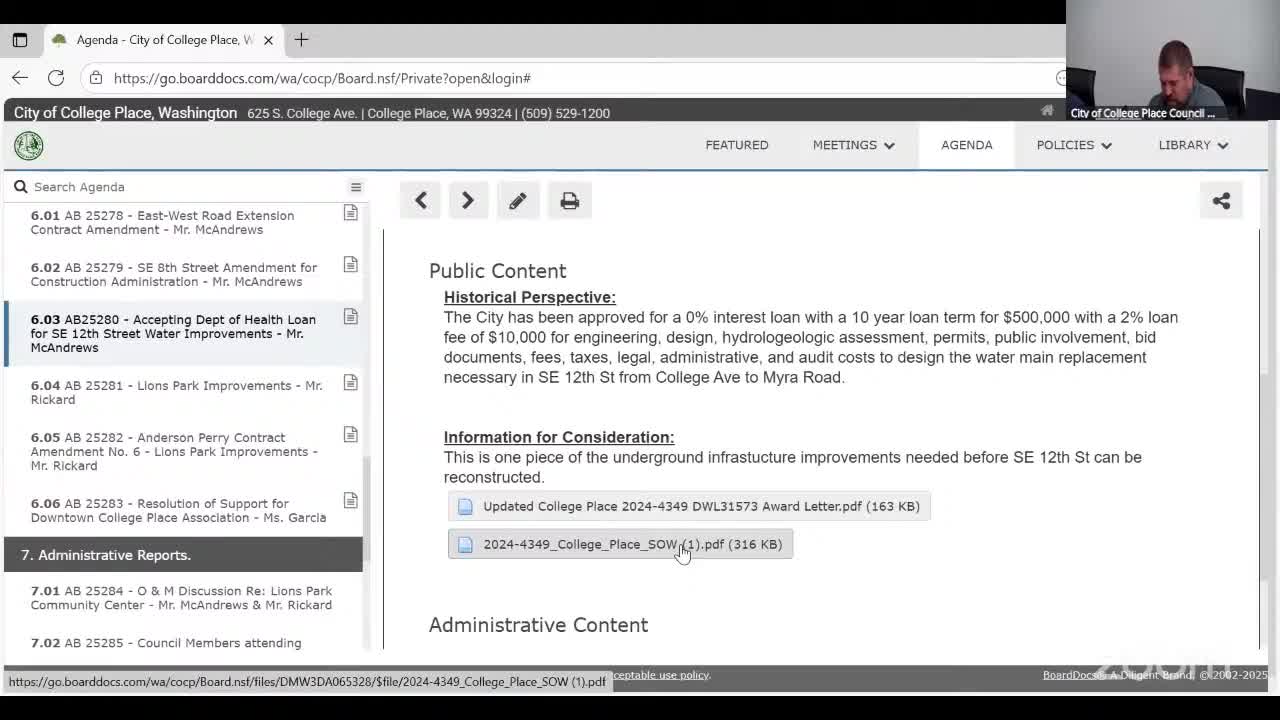Click the browser back arrow
Image resolution: width=1280 pixels, height=720 pixels.
pyautogui.click(x=20, y=78)
